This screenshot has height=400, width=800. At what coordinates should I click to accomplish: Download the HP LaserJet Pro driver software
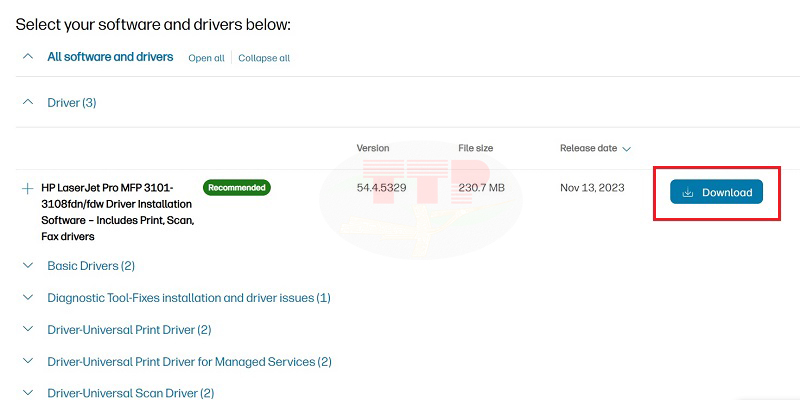[x=716, y=192]
